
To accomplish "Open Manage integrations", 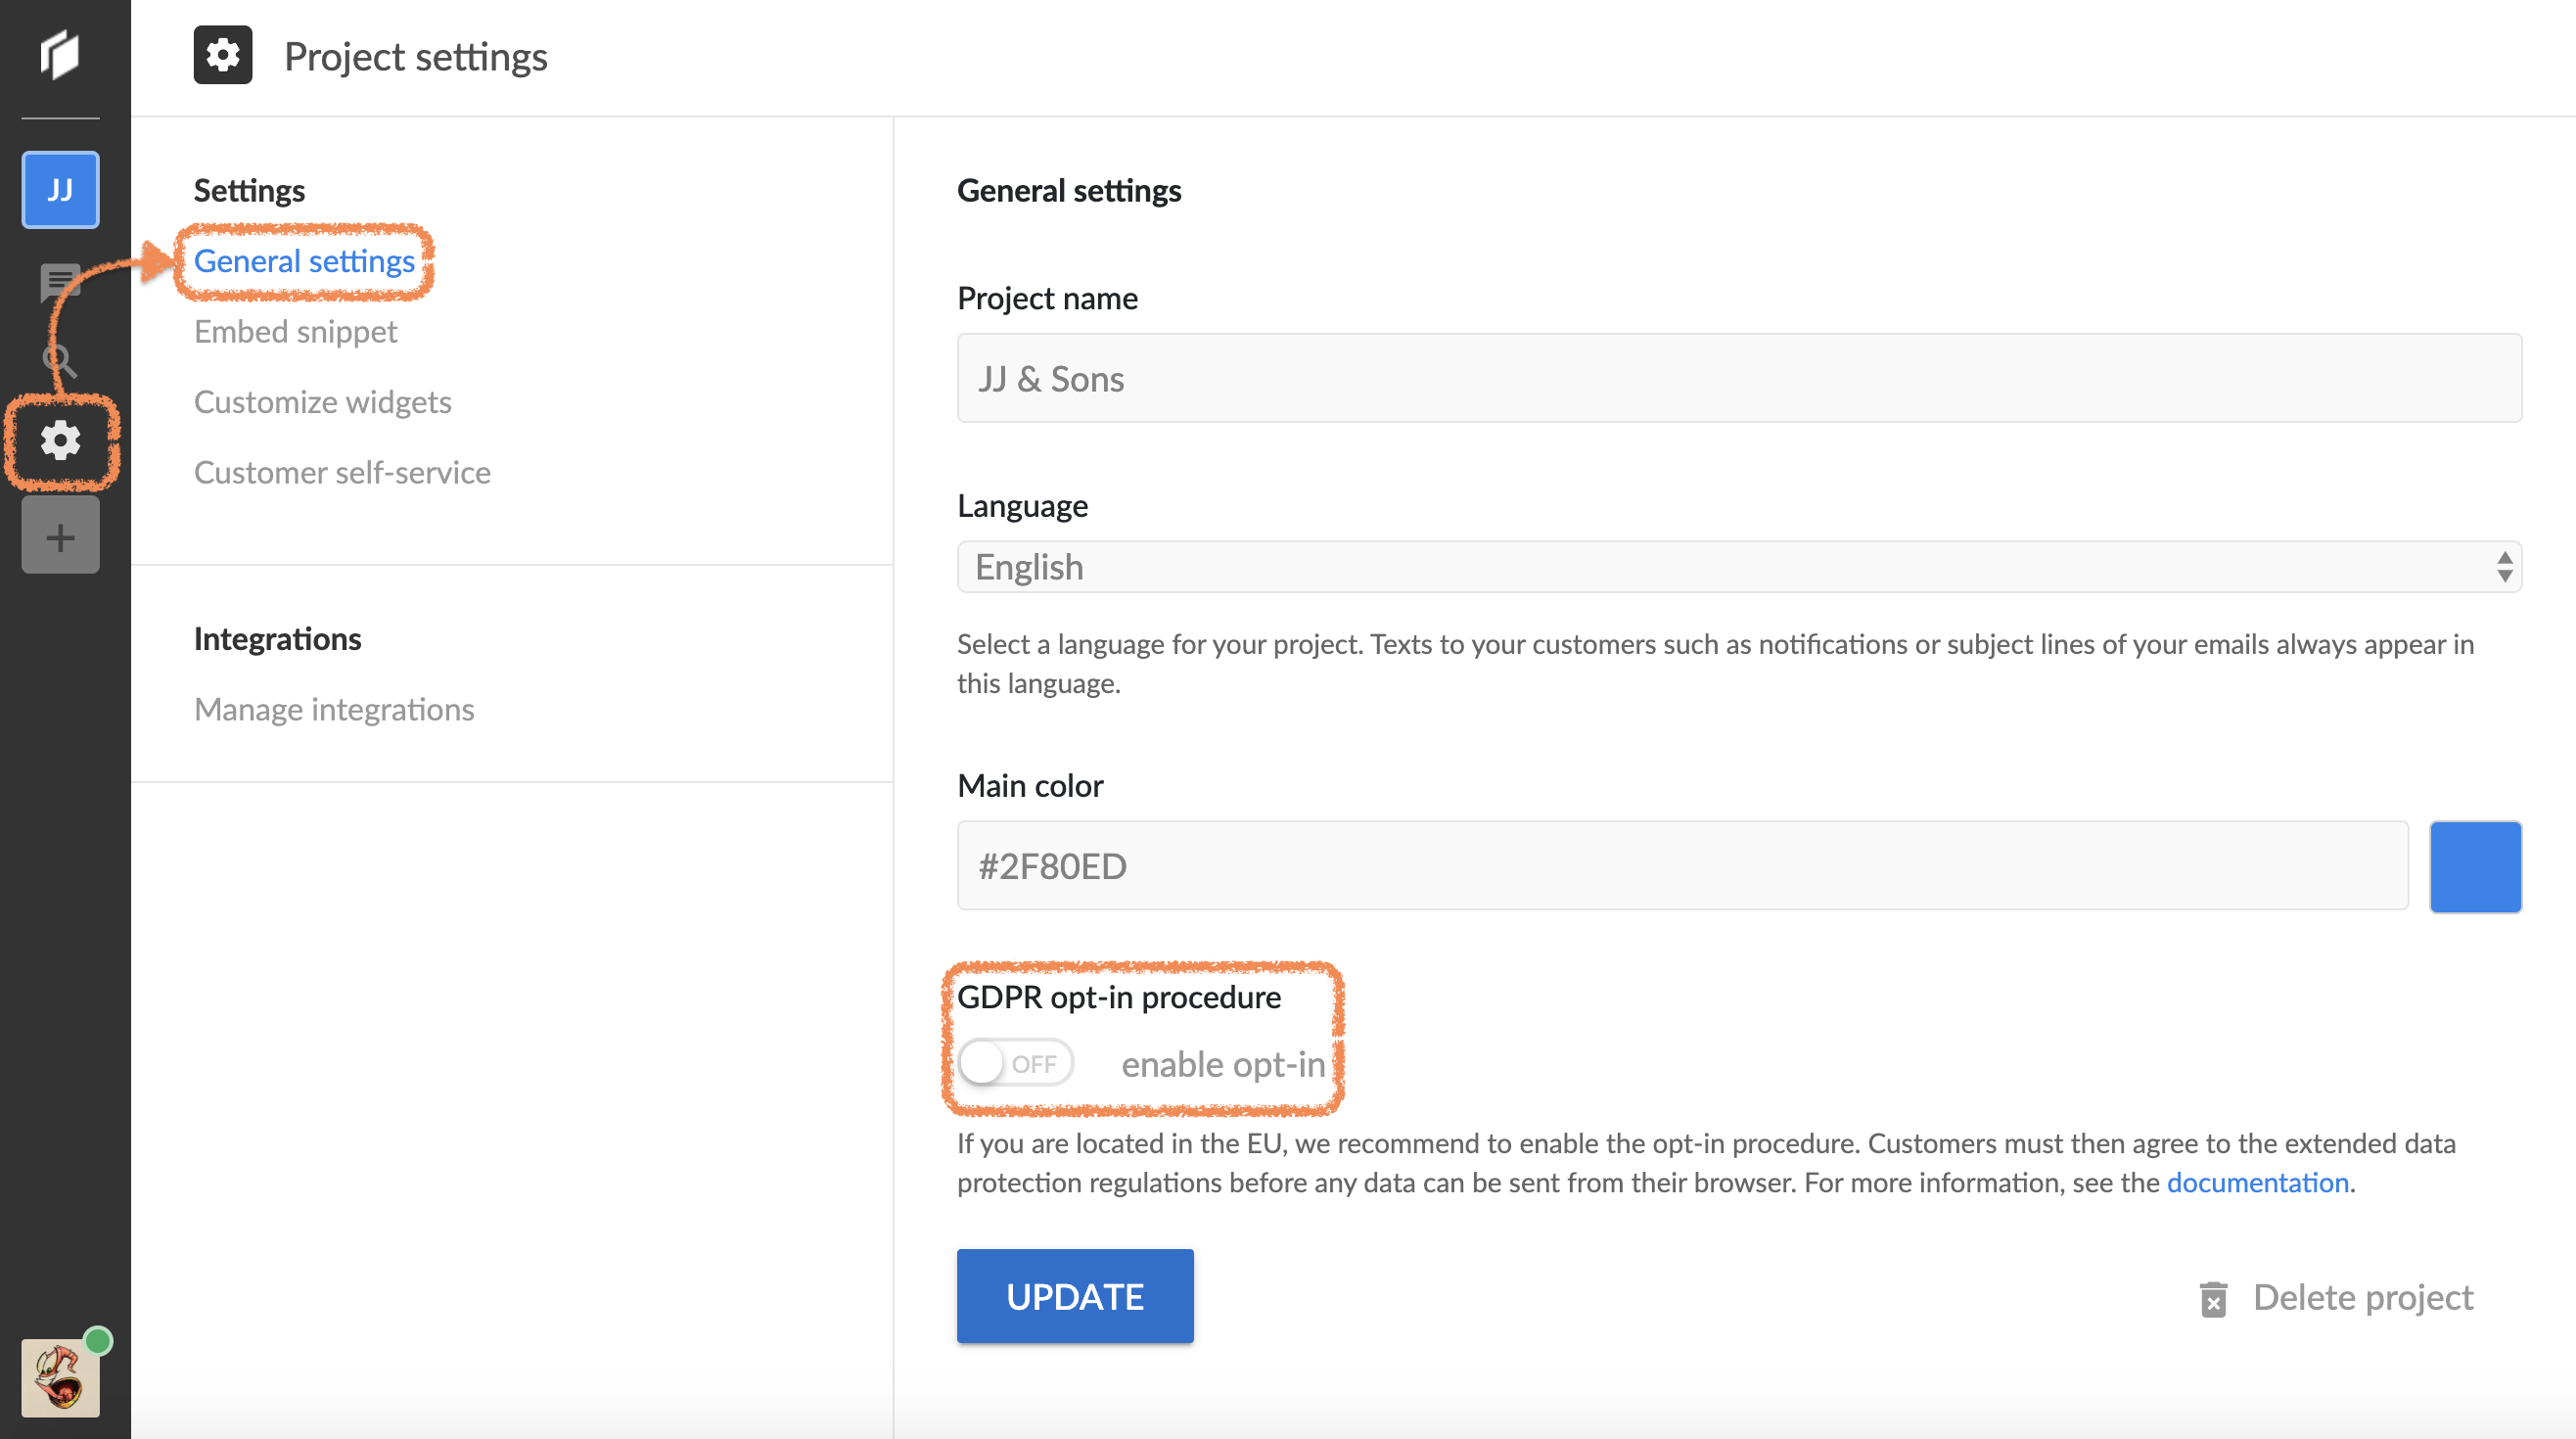I will click(334, 710).
